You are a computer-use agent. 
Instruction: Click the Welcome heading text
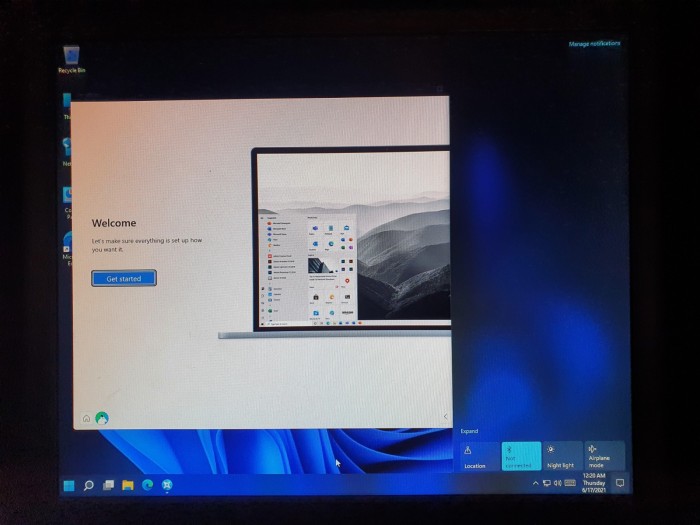pos(114,223)
